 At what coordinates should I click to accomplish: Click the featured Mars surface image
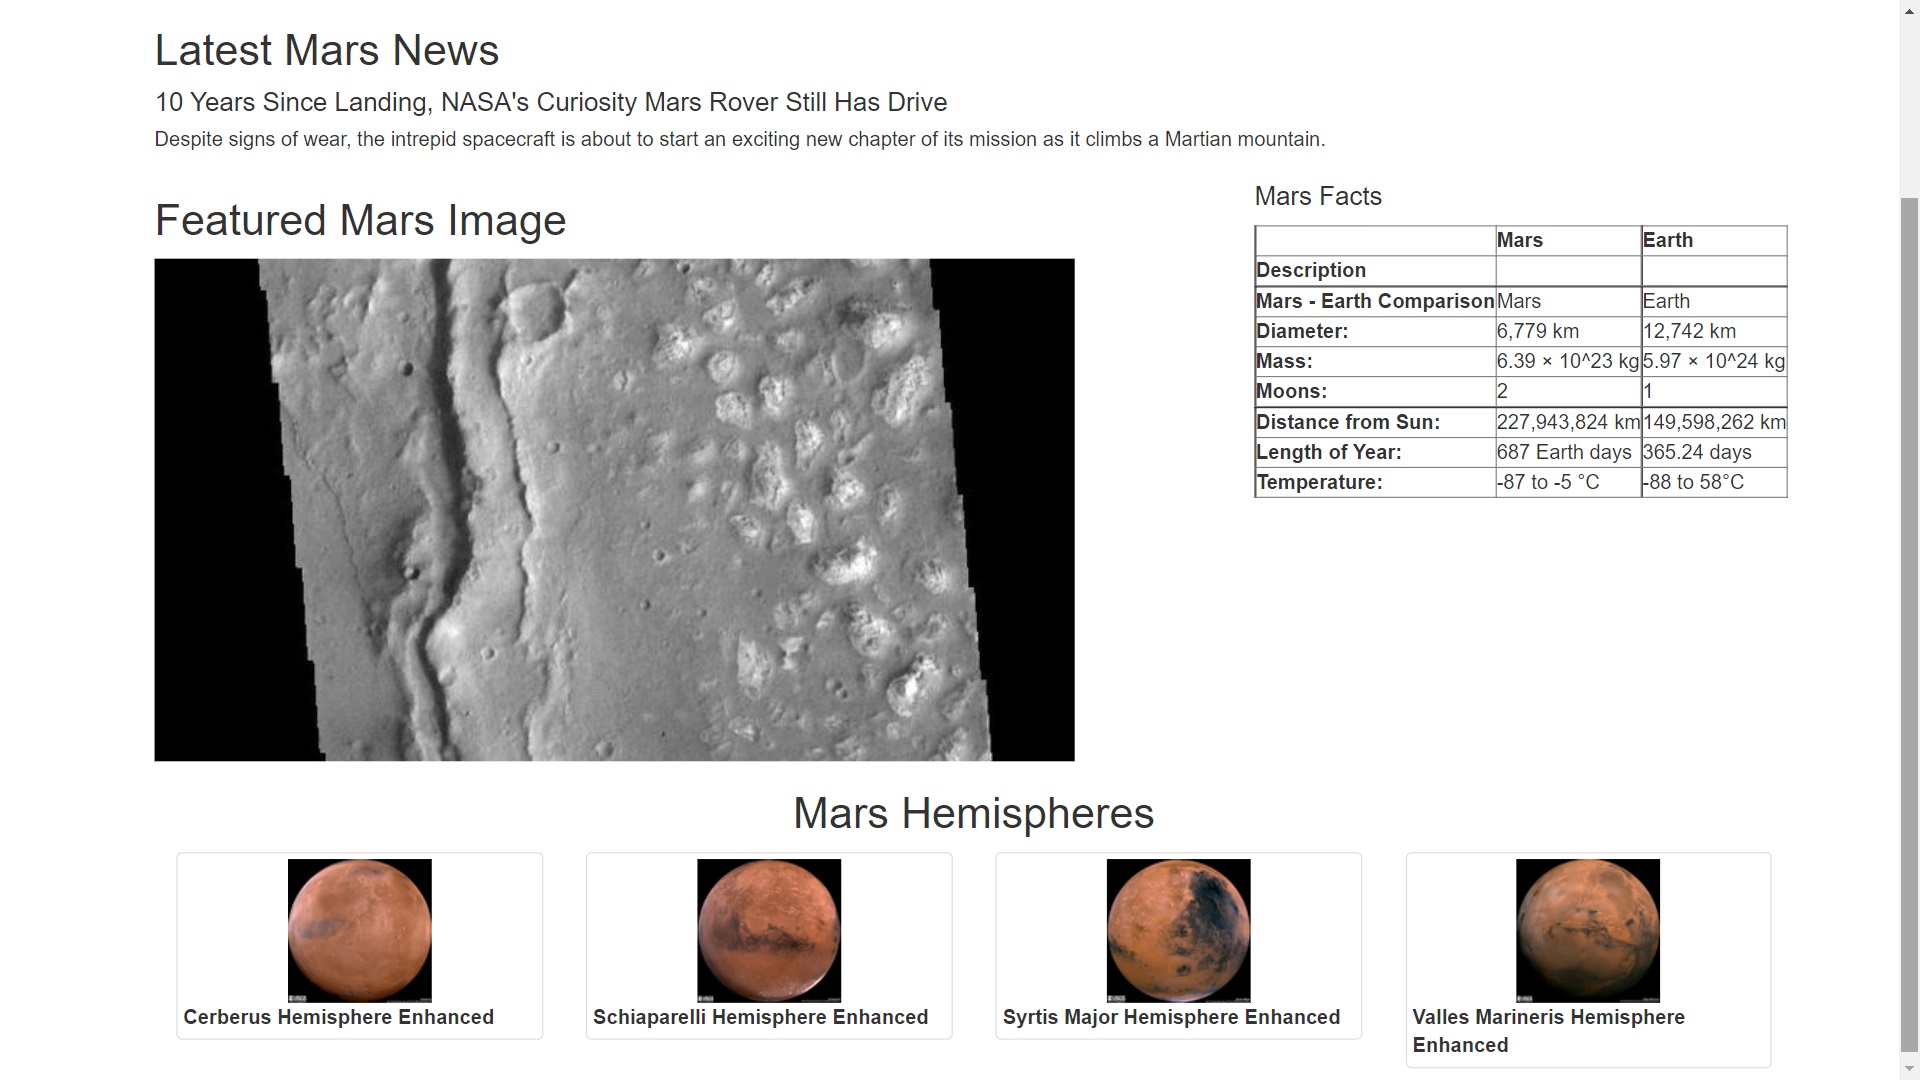point(614,509)
